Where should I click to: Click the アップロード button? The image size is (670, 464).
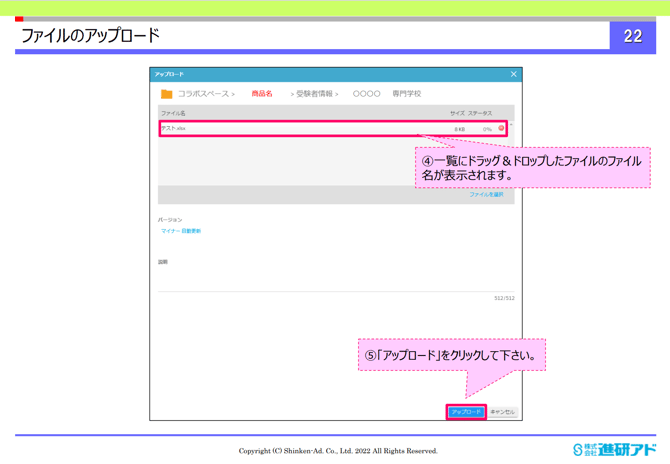click(466, 412)
